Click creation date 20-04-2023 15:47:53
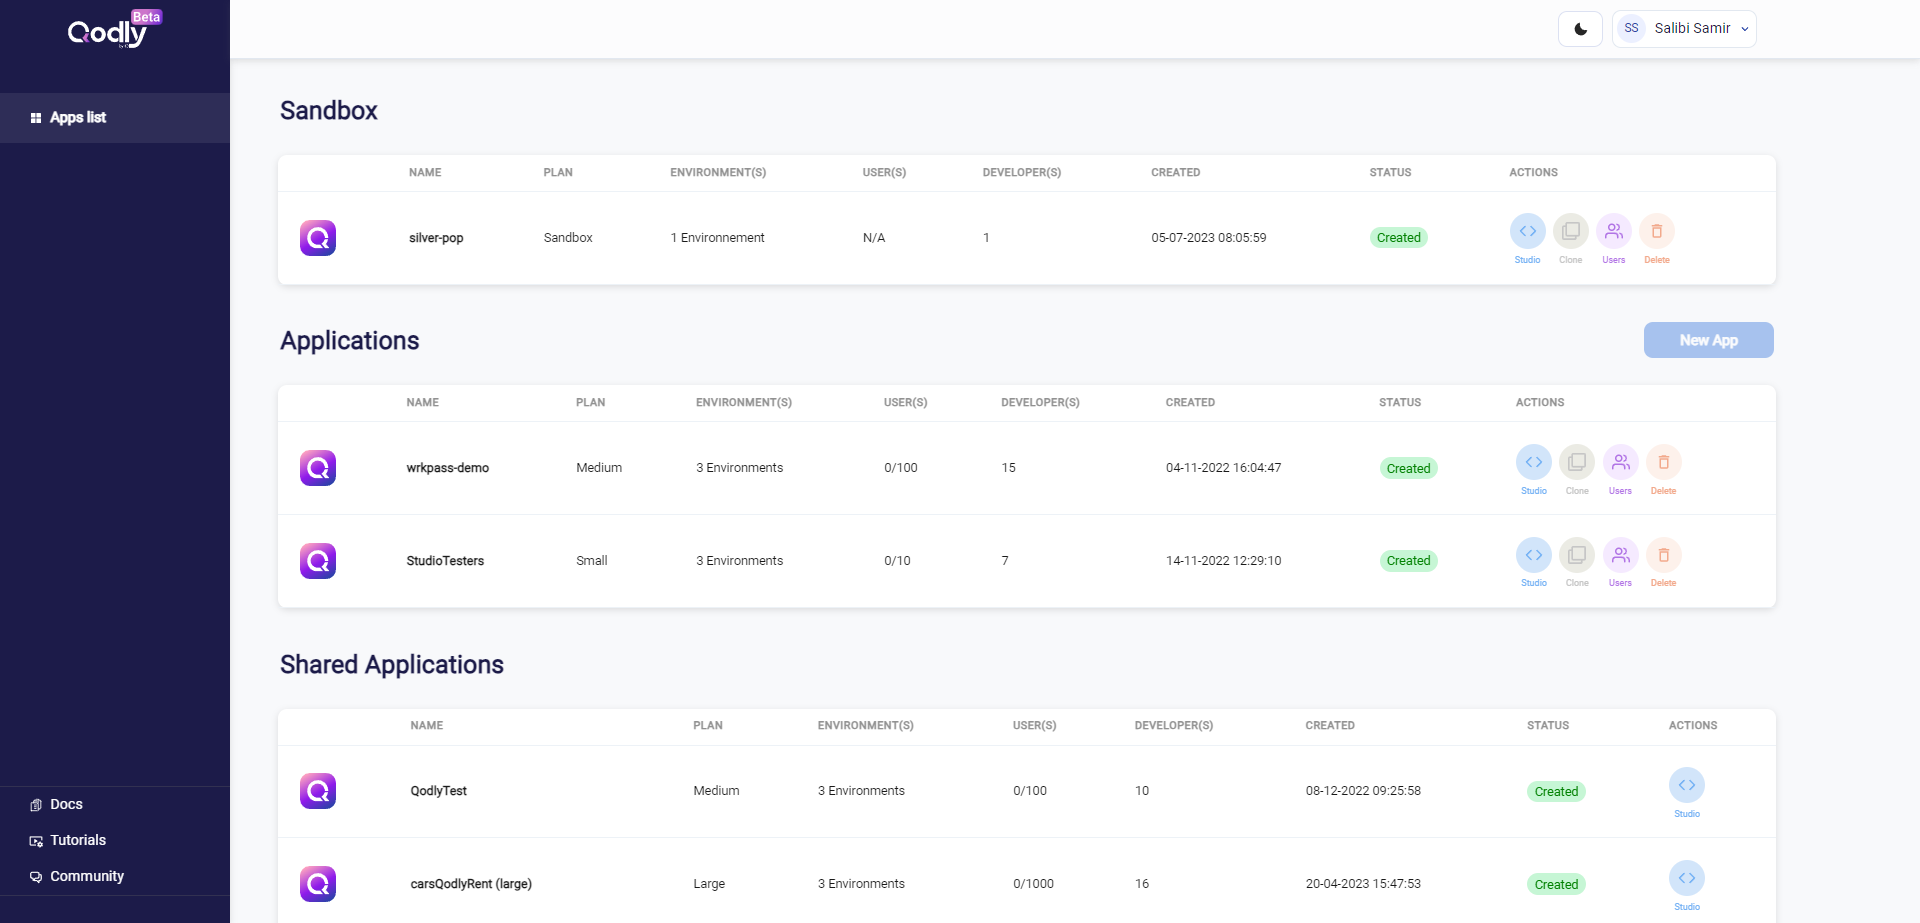Image resolution: width=1920 pixels, height=923 pixels. [1363, 884]
